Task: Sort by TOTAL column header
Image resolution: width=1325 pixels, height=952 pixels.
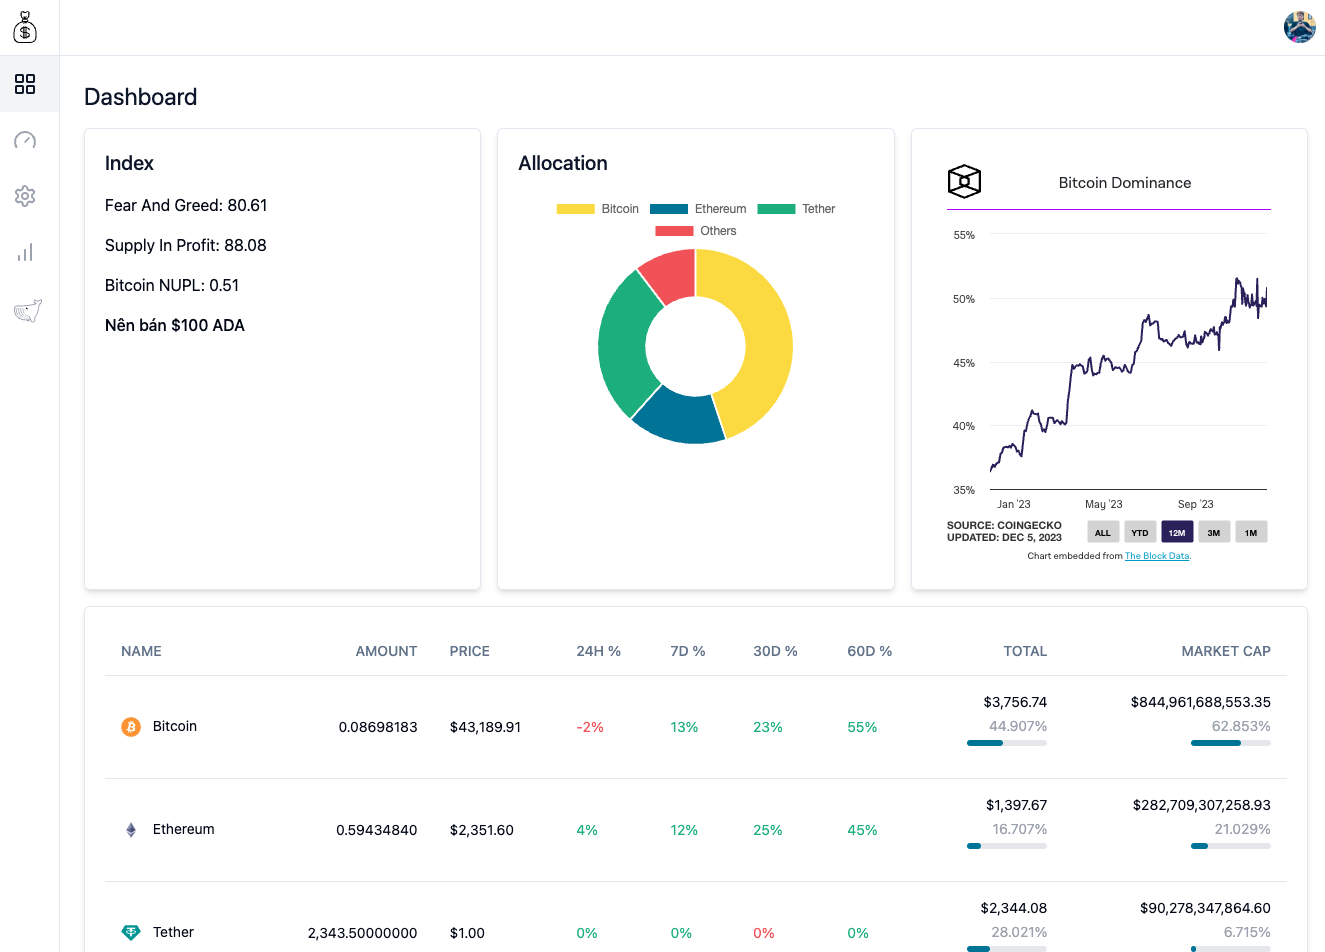Action: click(1025, 651)
